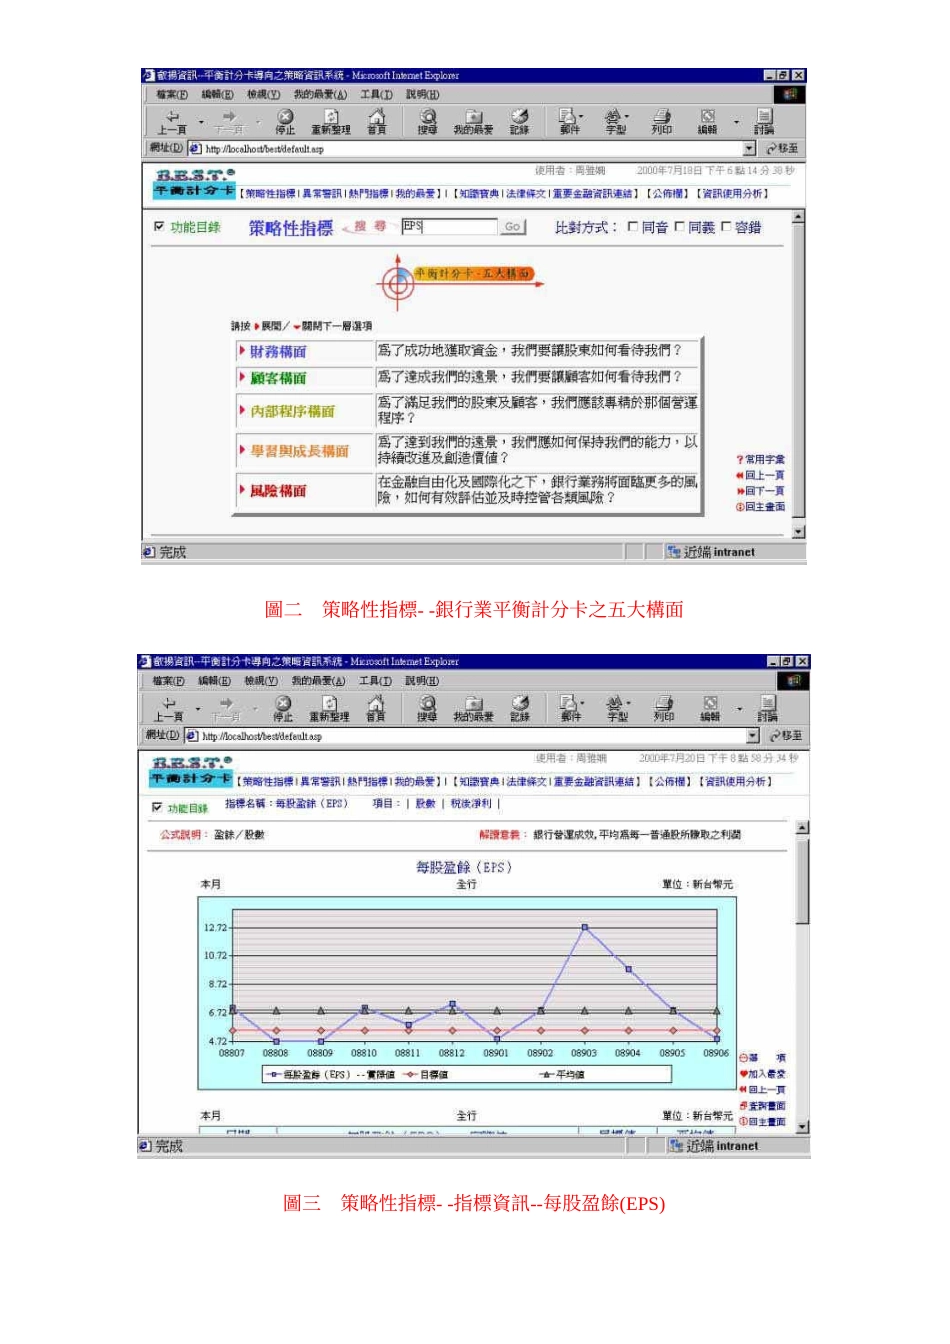Open 檢視(V) menu in top window

coord(264,95)
